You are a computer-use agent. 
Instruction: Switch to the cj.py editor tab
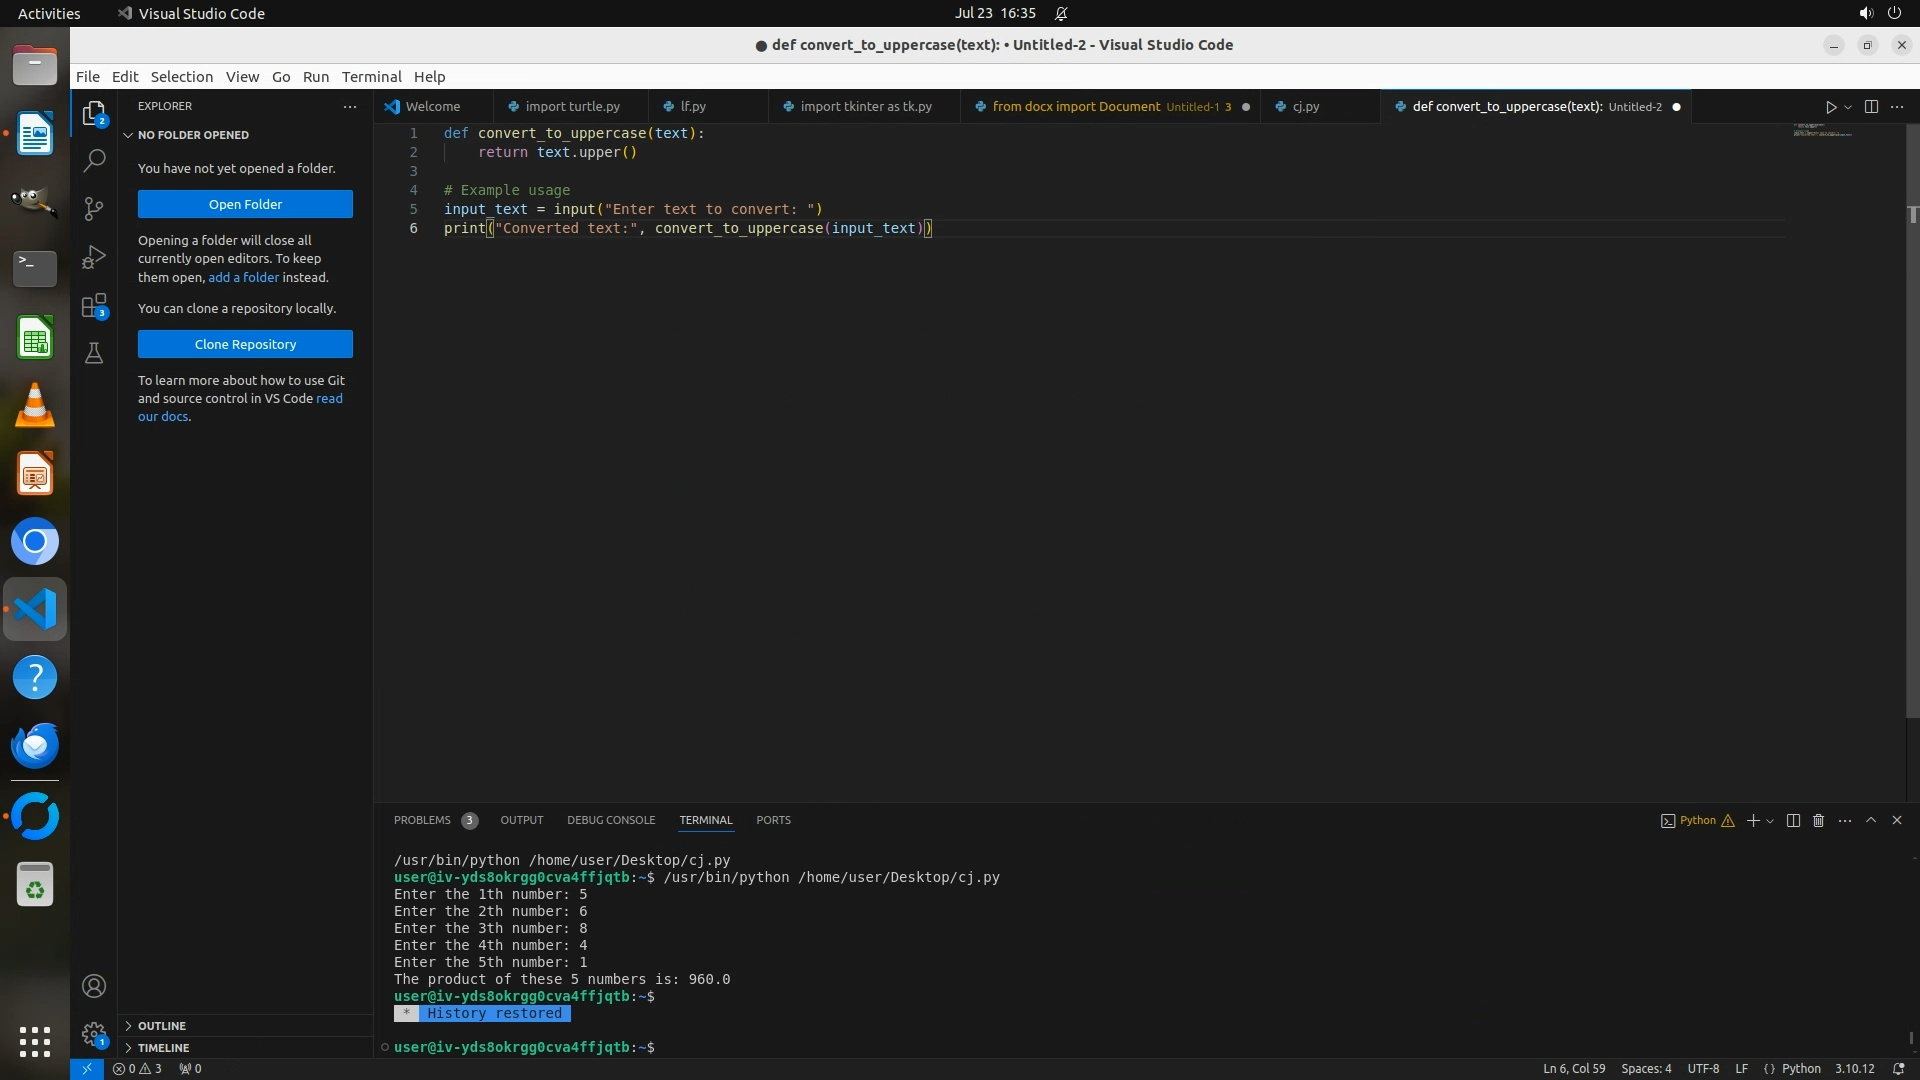pos(1305,107)
